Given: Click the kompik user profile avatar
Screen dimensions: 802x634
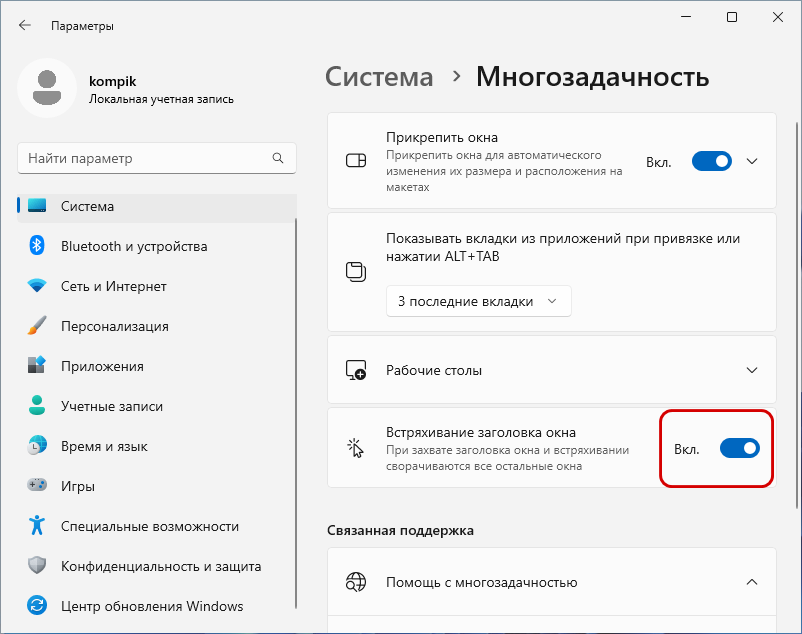Looking at the screenshot, I should click(x=47, y=88).
